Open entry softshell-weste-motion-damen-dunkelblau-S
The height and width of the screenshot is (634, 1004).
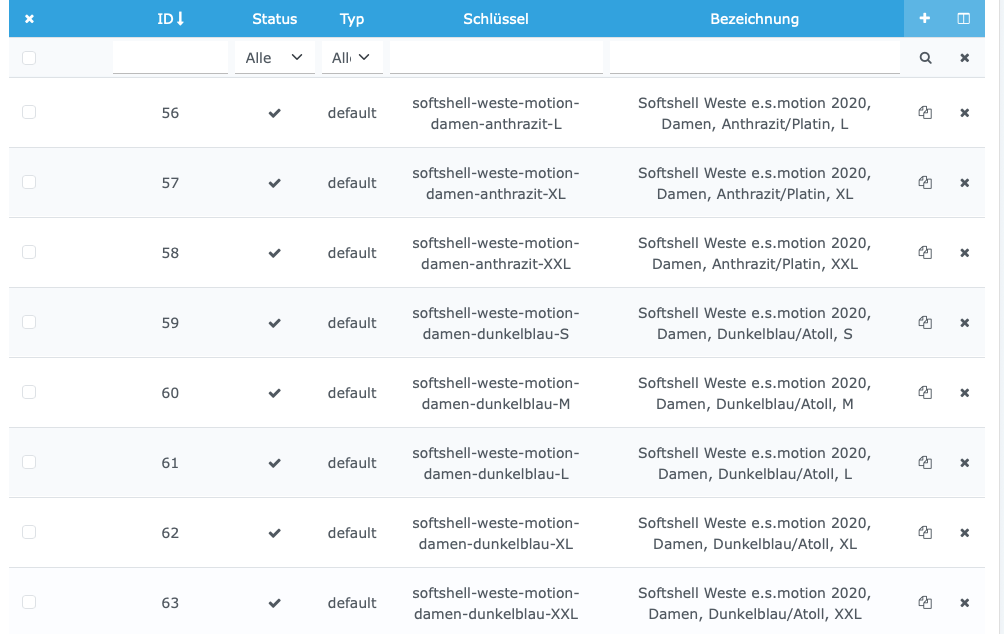point(496,323)
